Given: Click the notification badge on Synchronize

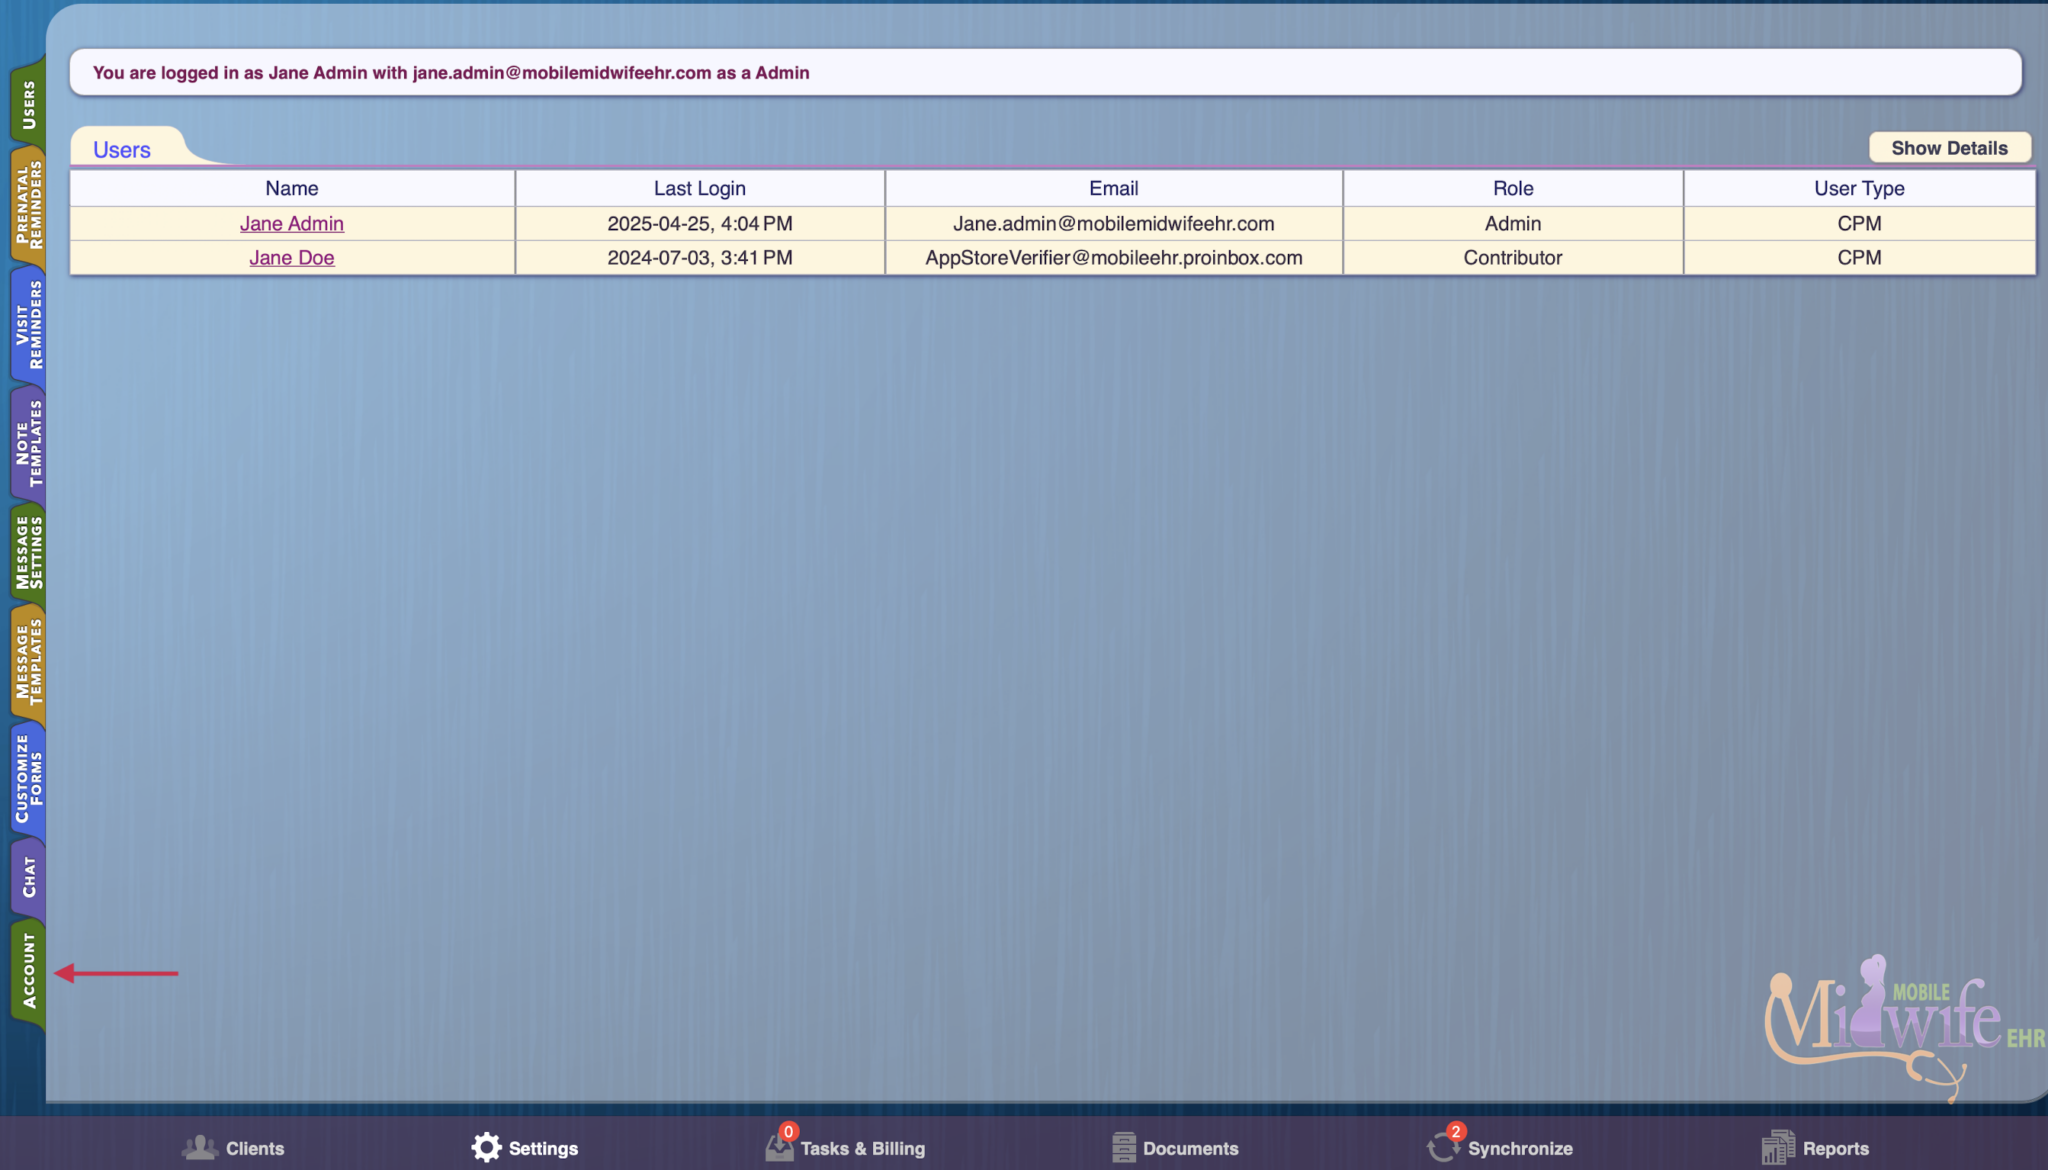Looking at the screenshot, I should (1455, 1132).
